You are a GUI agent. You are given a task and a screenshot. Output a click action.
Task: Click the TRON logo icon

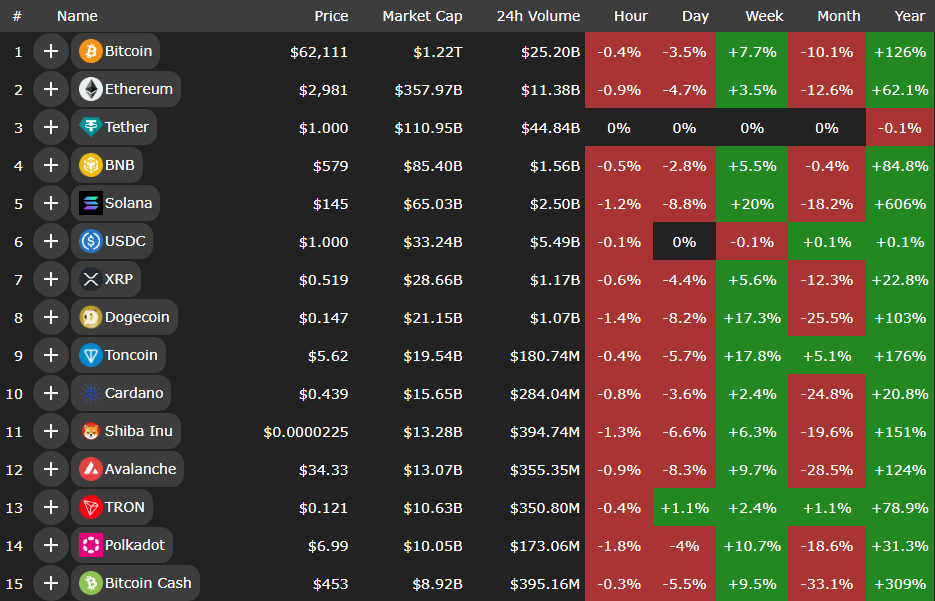(90, 507)
